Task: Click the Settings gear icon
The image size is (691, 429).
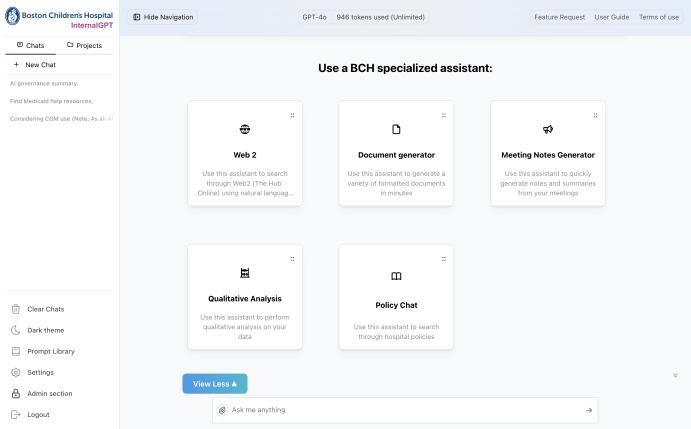Action: [x=16, y=373]
